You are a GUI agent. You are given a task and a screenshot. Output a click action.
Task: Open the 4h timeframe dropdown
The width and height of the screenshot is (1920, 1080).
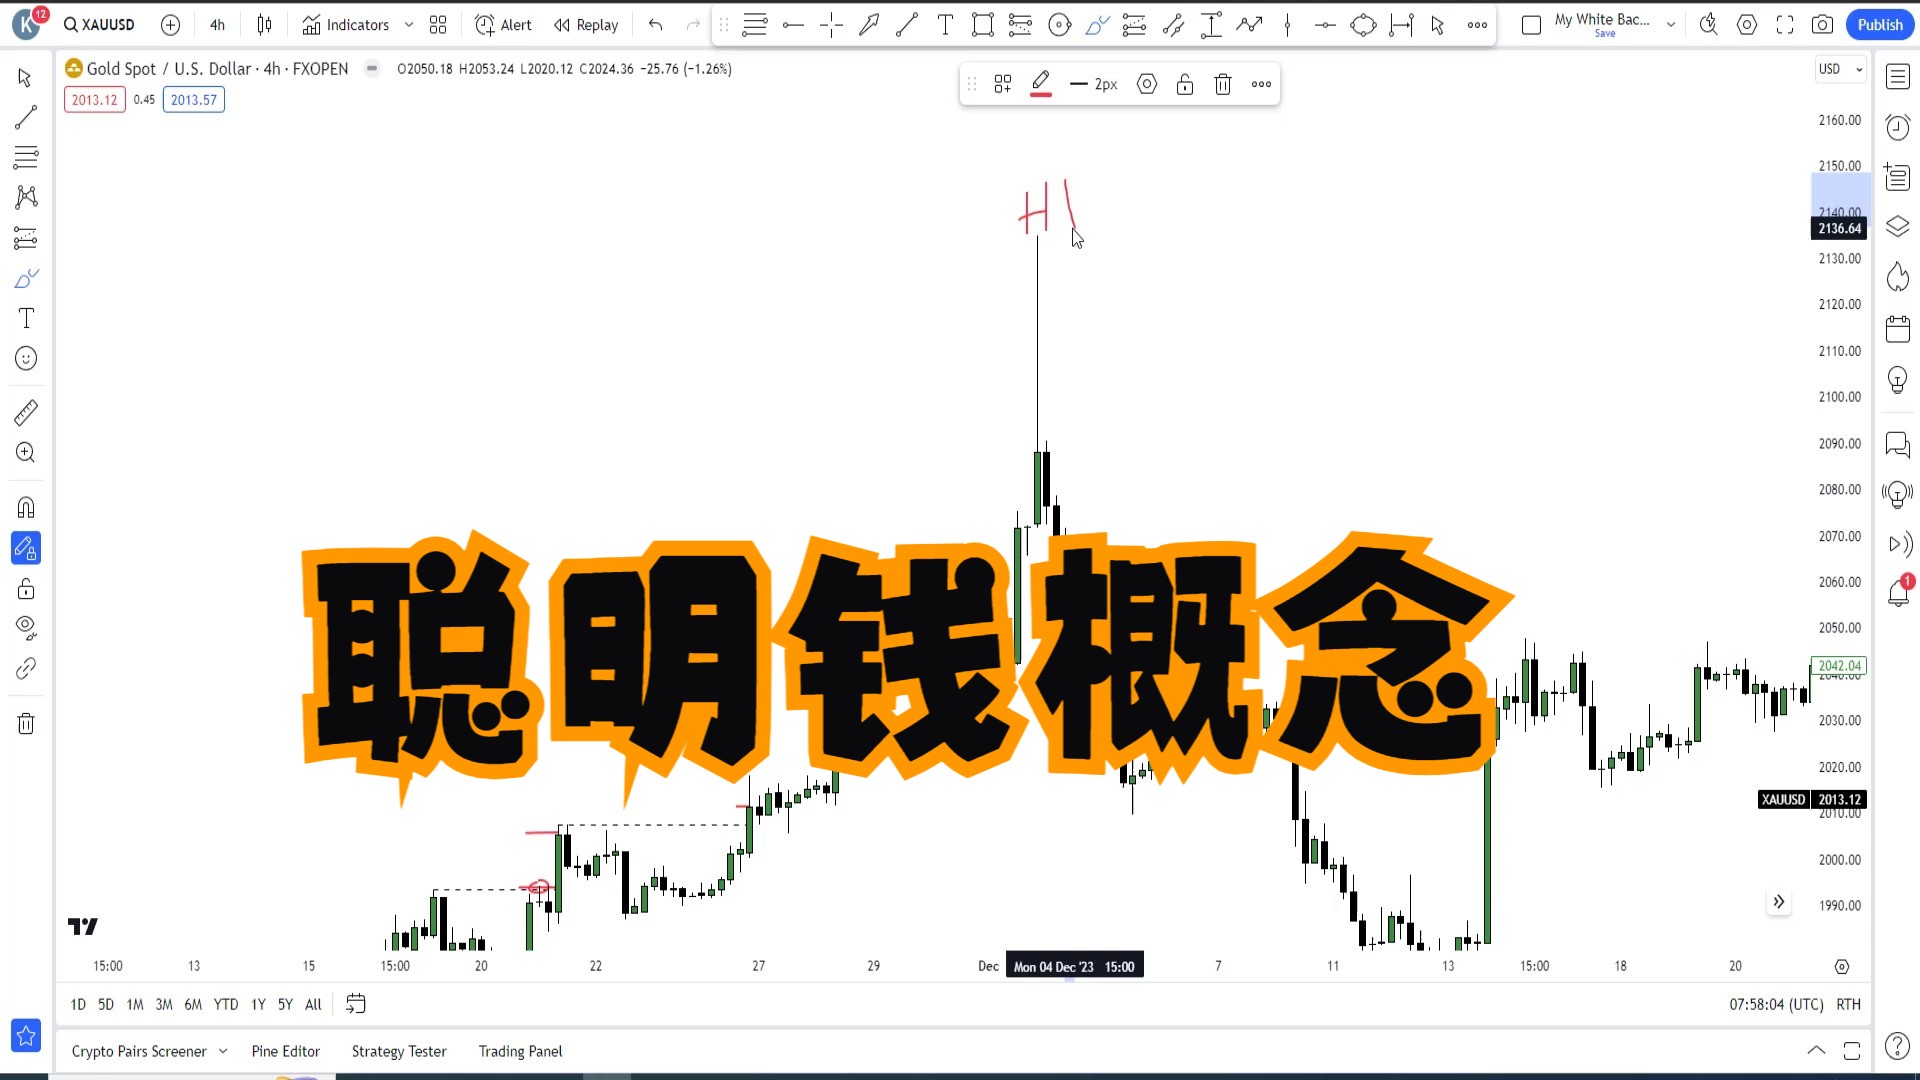tap(215, 25)
